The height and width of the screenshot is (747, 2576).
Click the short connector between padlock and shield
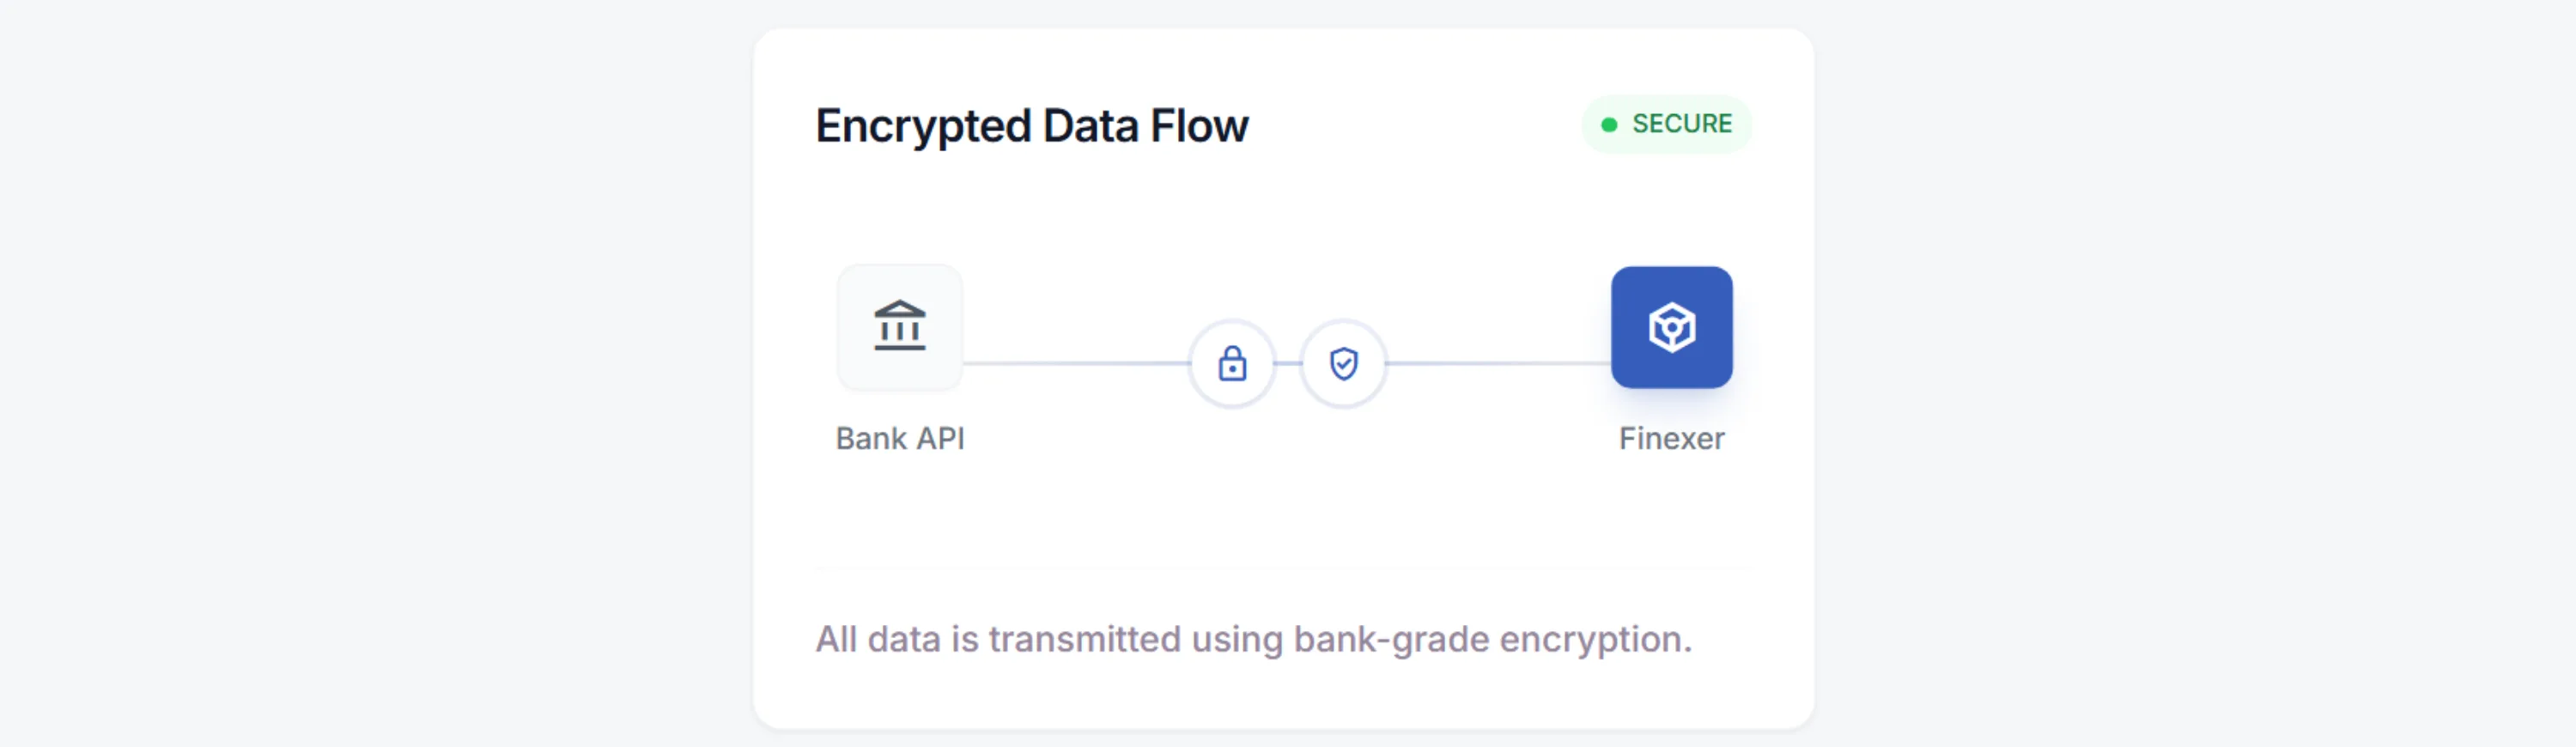click(1288, 363)
